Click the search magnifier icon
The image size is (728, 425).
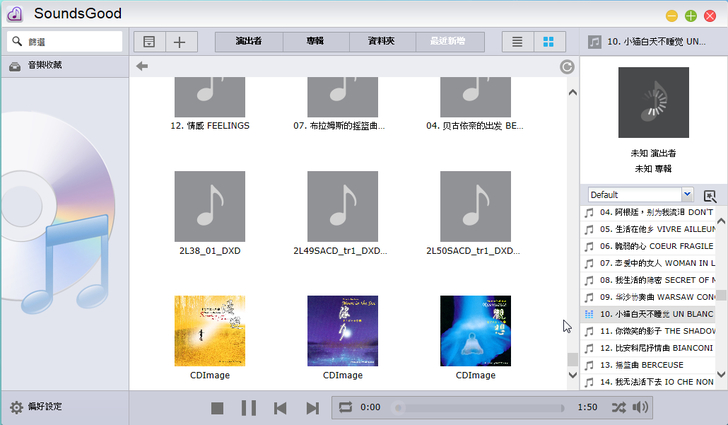[x=17, y=41]
